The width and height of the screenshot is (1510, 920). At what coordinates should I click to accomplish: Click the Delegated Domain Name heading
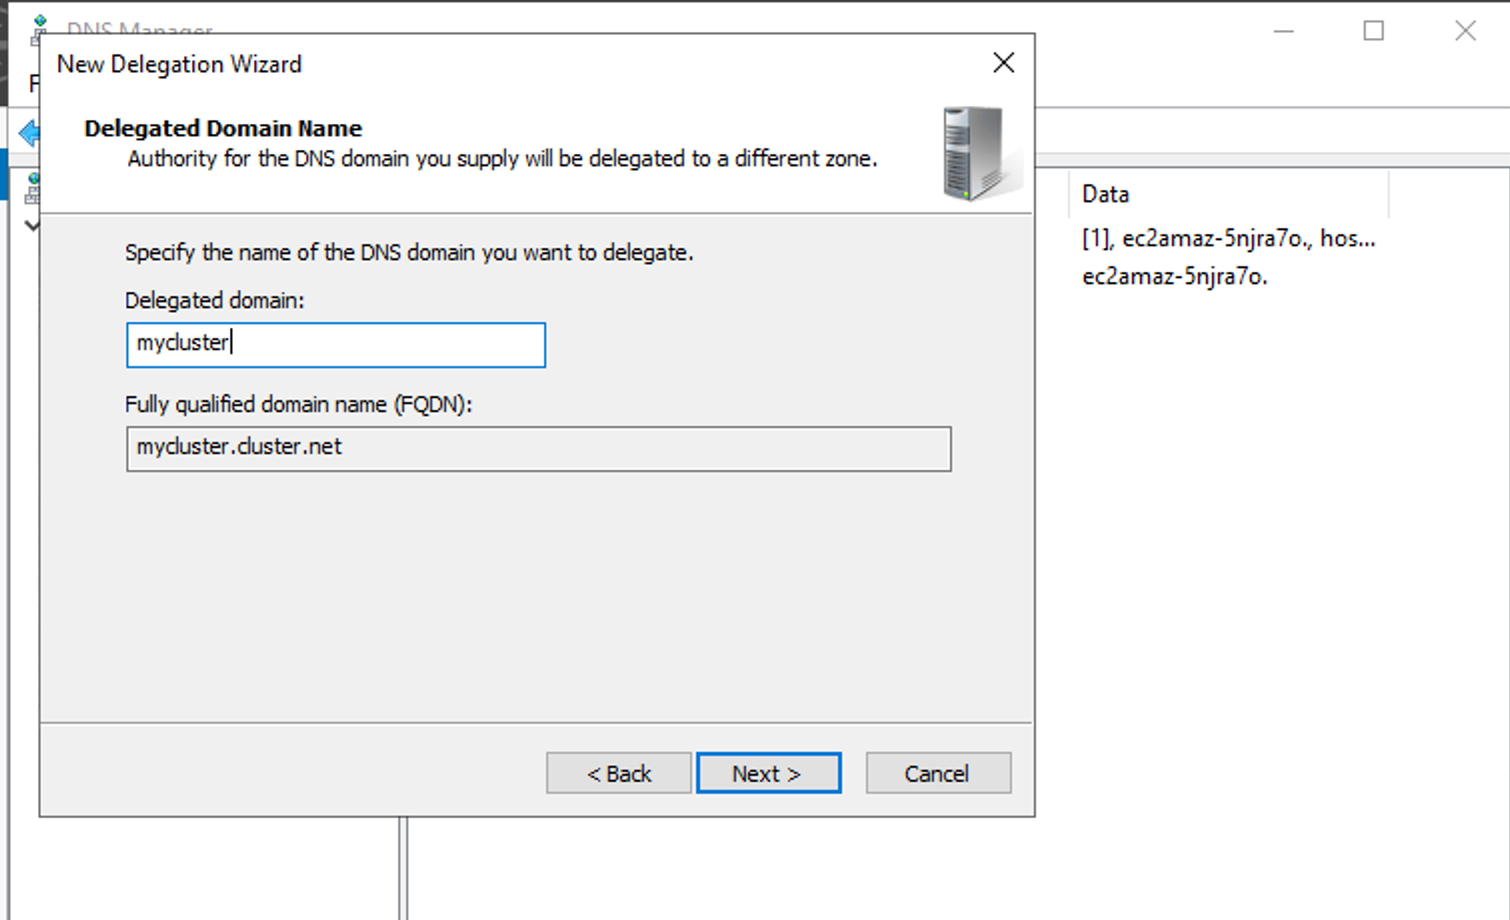[x=222, y=128]
